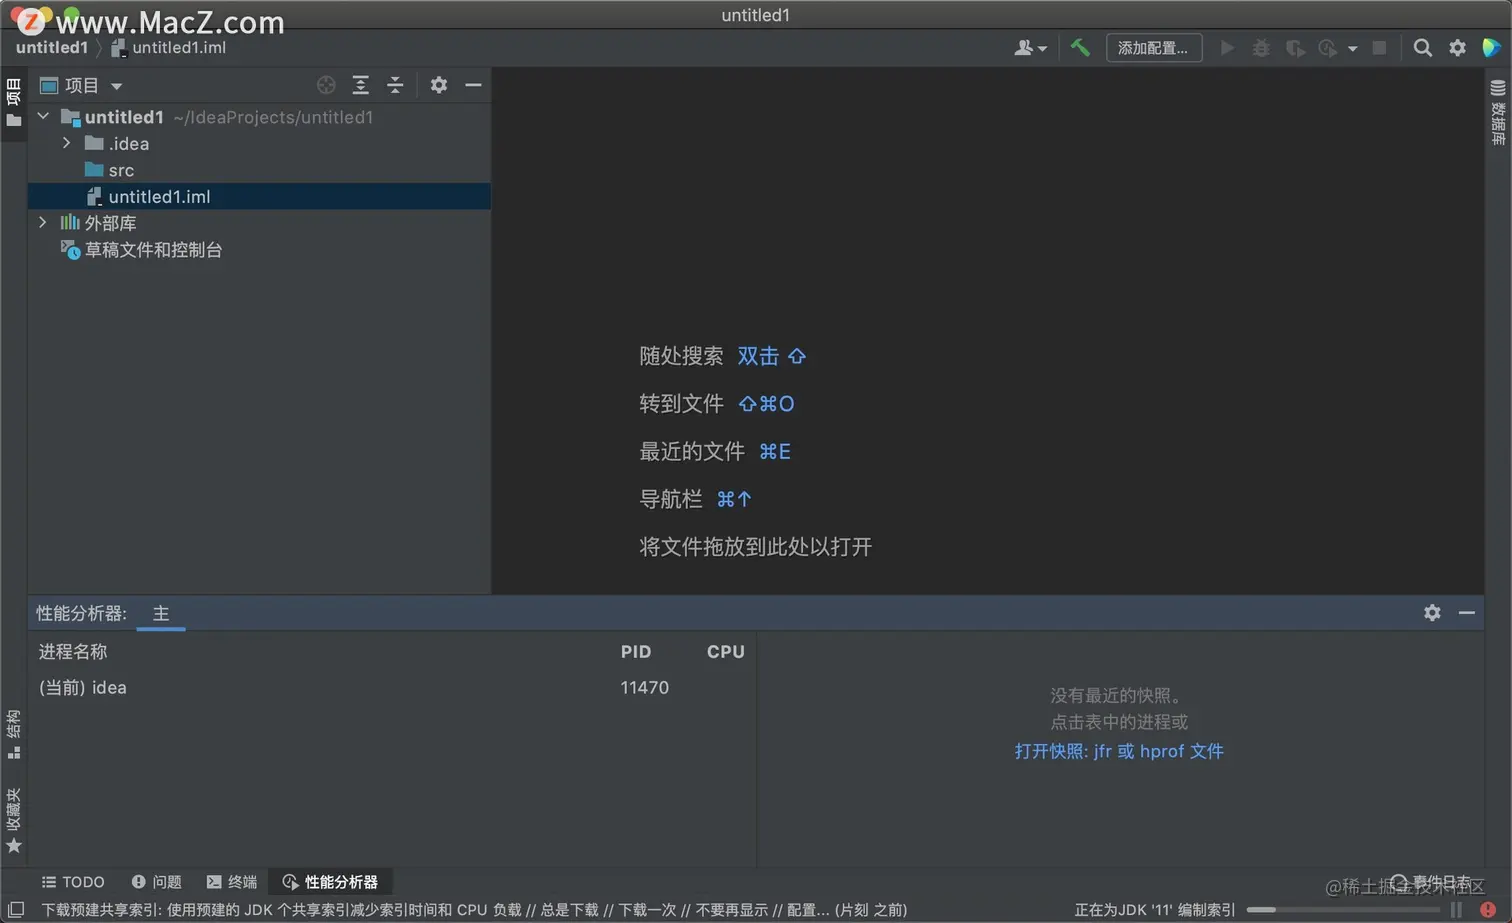
Task: Open the Project panel options gear
Action: point(438,85)
